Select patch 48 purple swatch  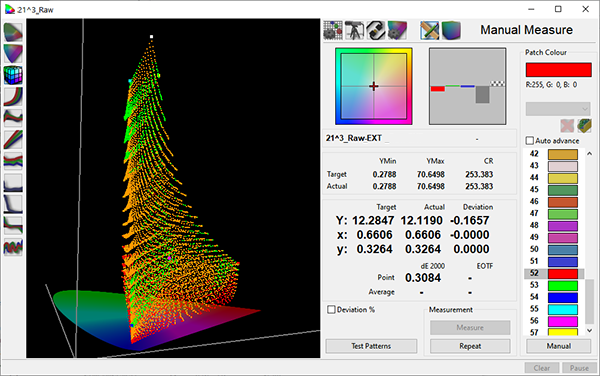[x=563, y=226]
